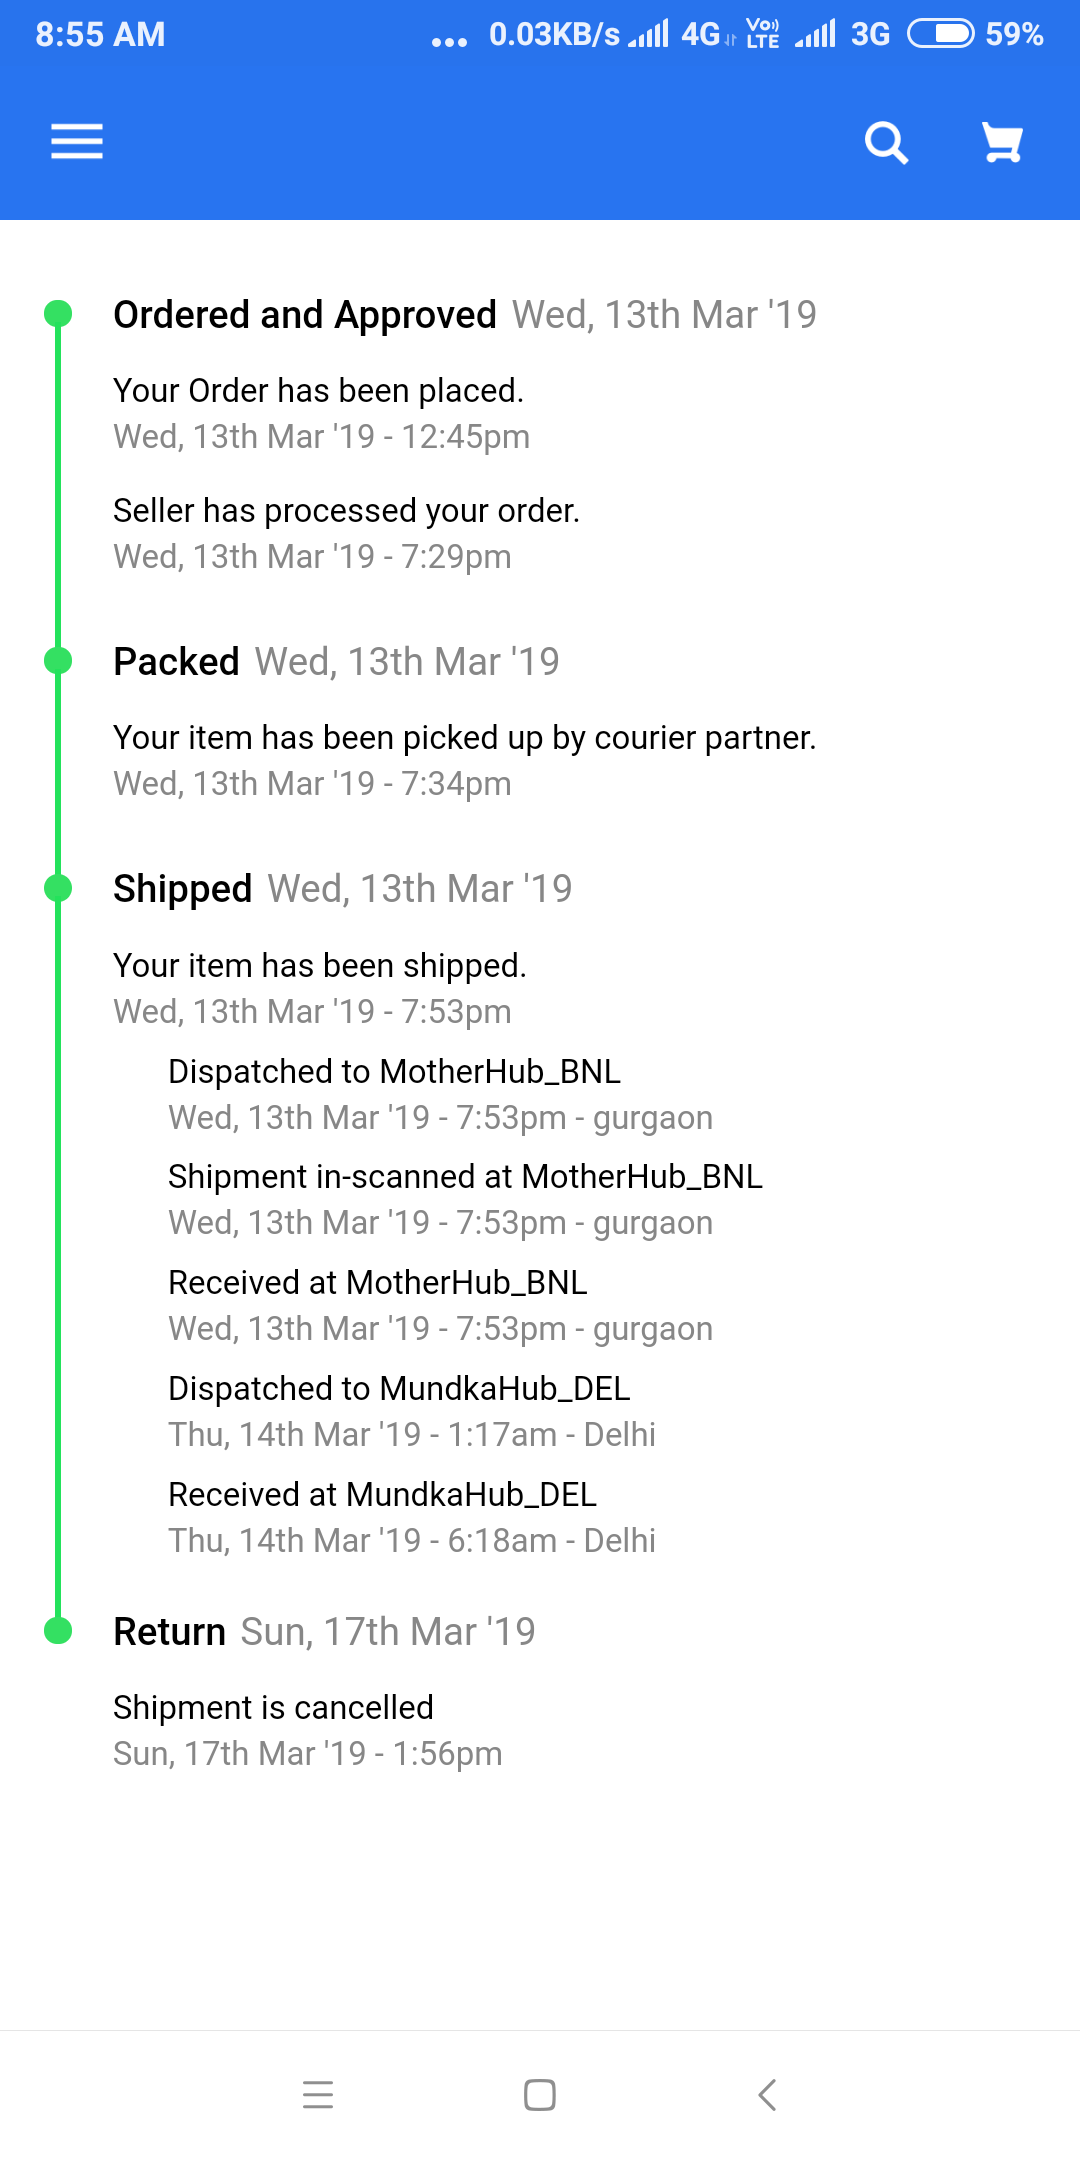Image resolution: width=1080 pixels, height=2160 pixels.
Task: Open Android recent apps menu button
Action: coord(318,2095)
